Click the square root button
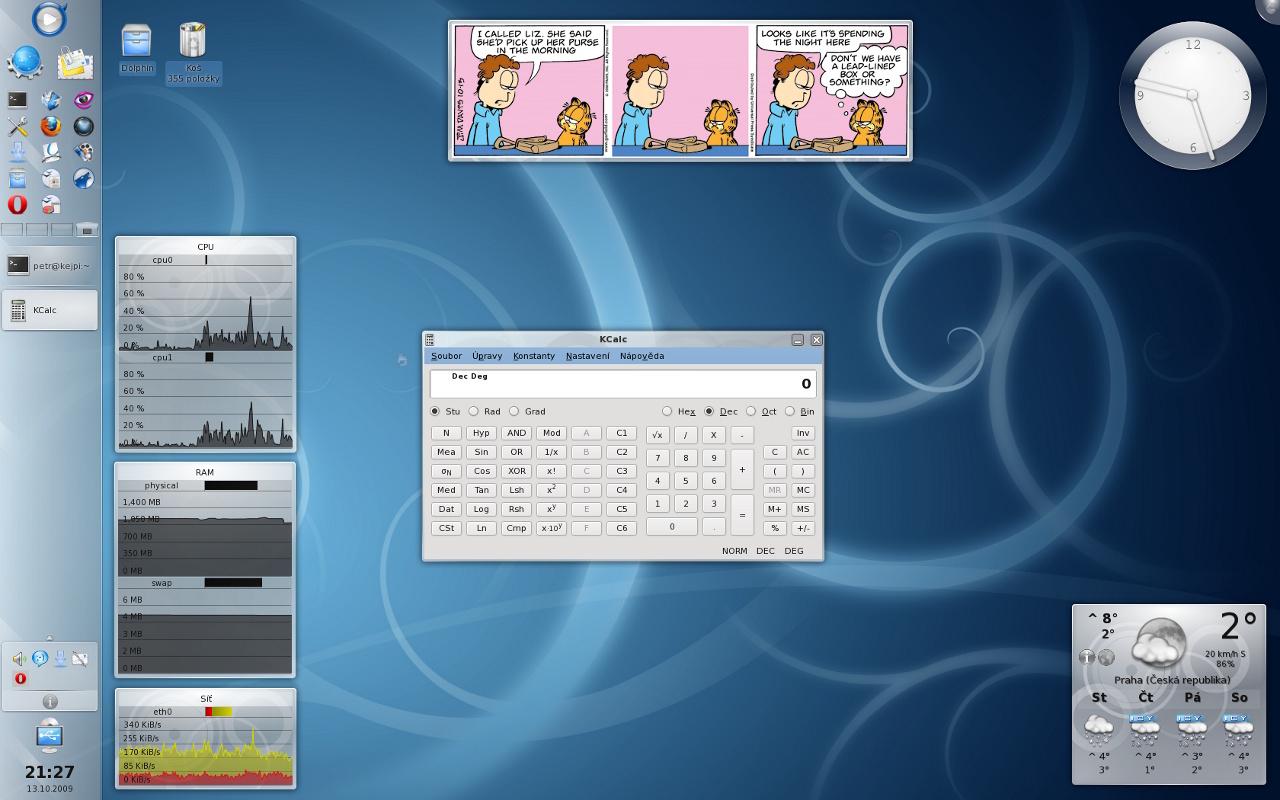 pos(657,434)
